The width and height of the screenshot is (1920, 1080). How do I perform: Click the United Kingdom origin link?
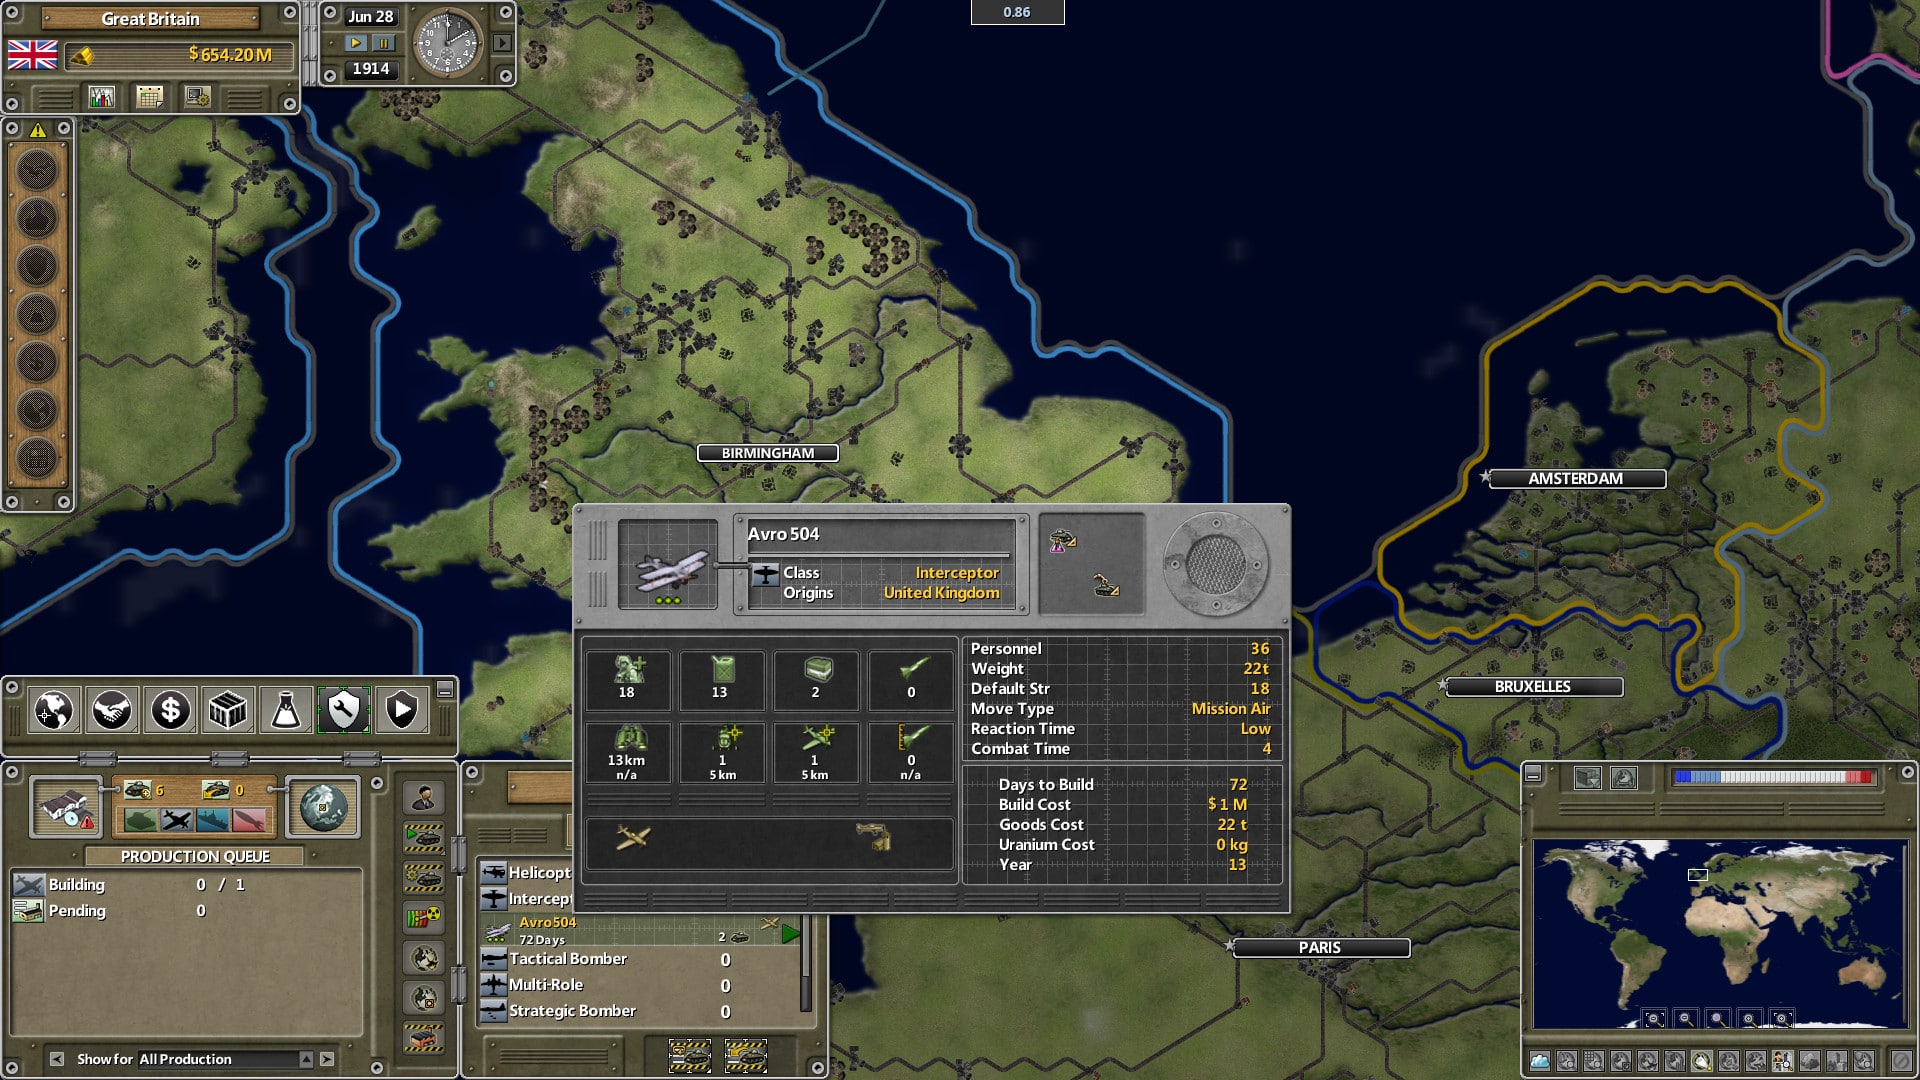point(940,593)
